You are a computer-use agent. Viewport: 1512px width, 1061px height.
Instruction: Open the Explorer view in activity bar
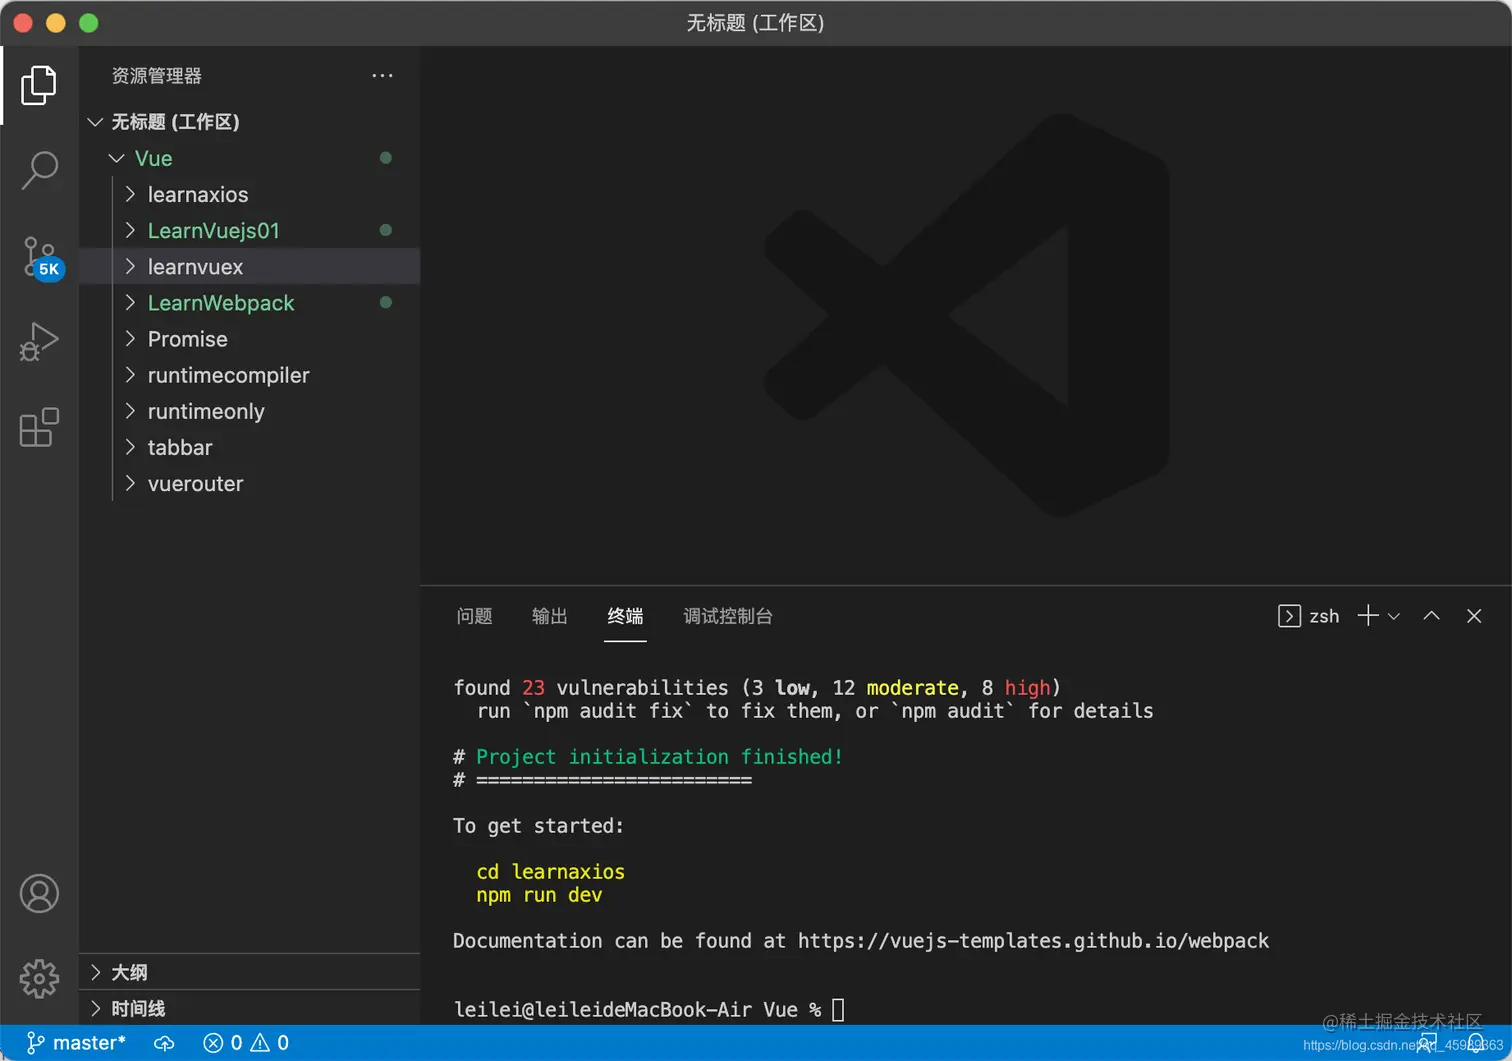(x=39, y=85)
